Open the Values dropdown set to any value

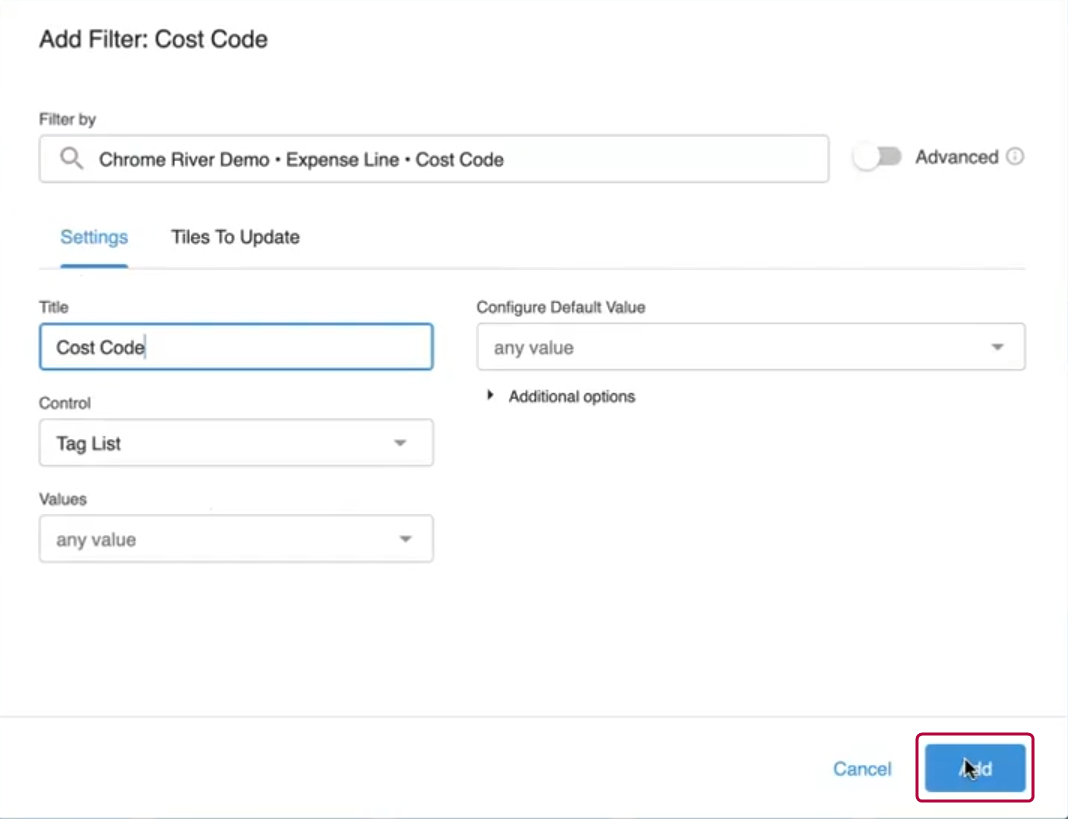tap(235, 538)
